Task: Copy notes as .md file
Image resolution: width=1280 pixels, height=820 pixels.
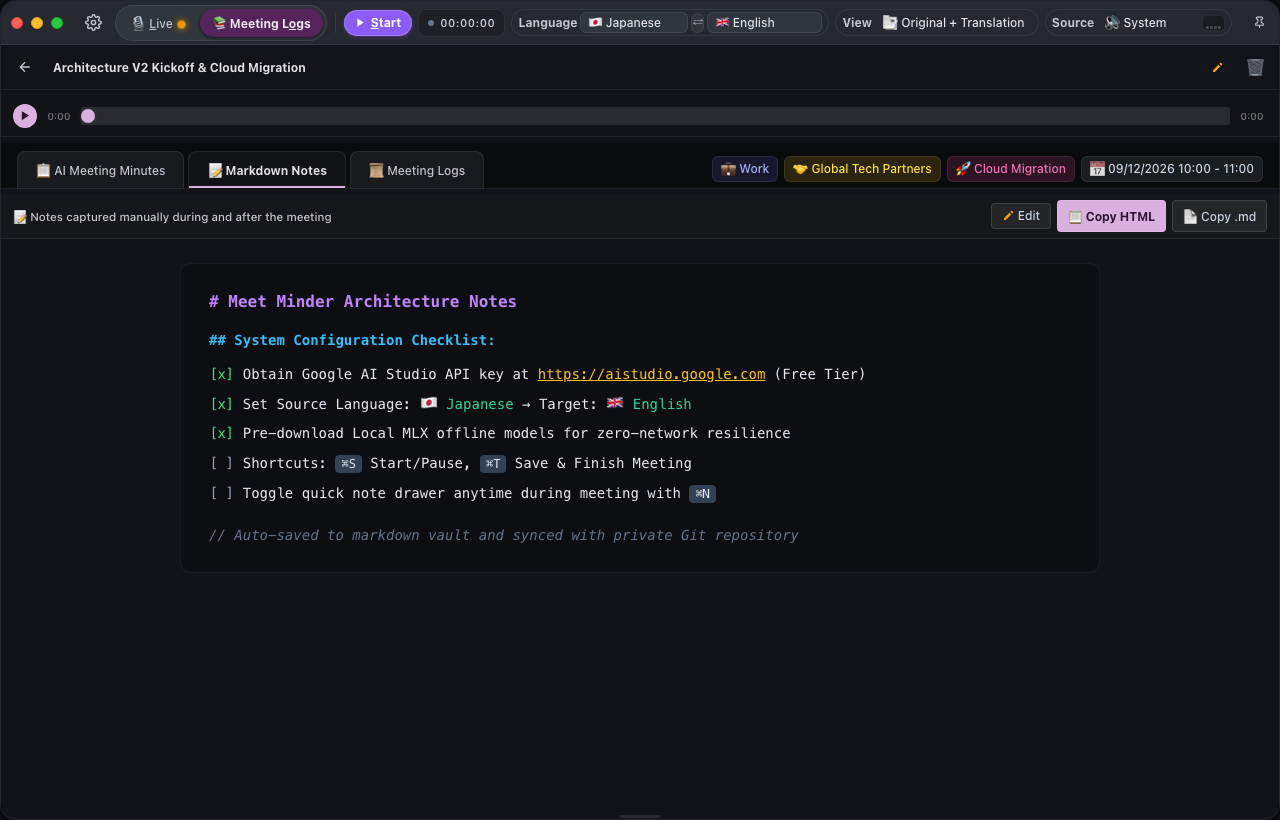Action: 1219,216
